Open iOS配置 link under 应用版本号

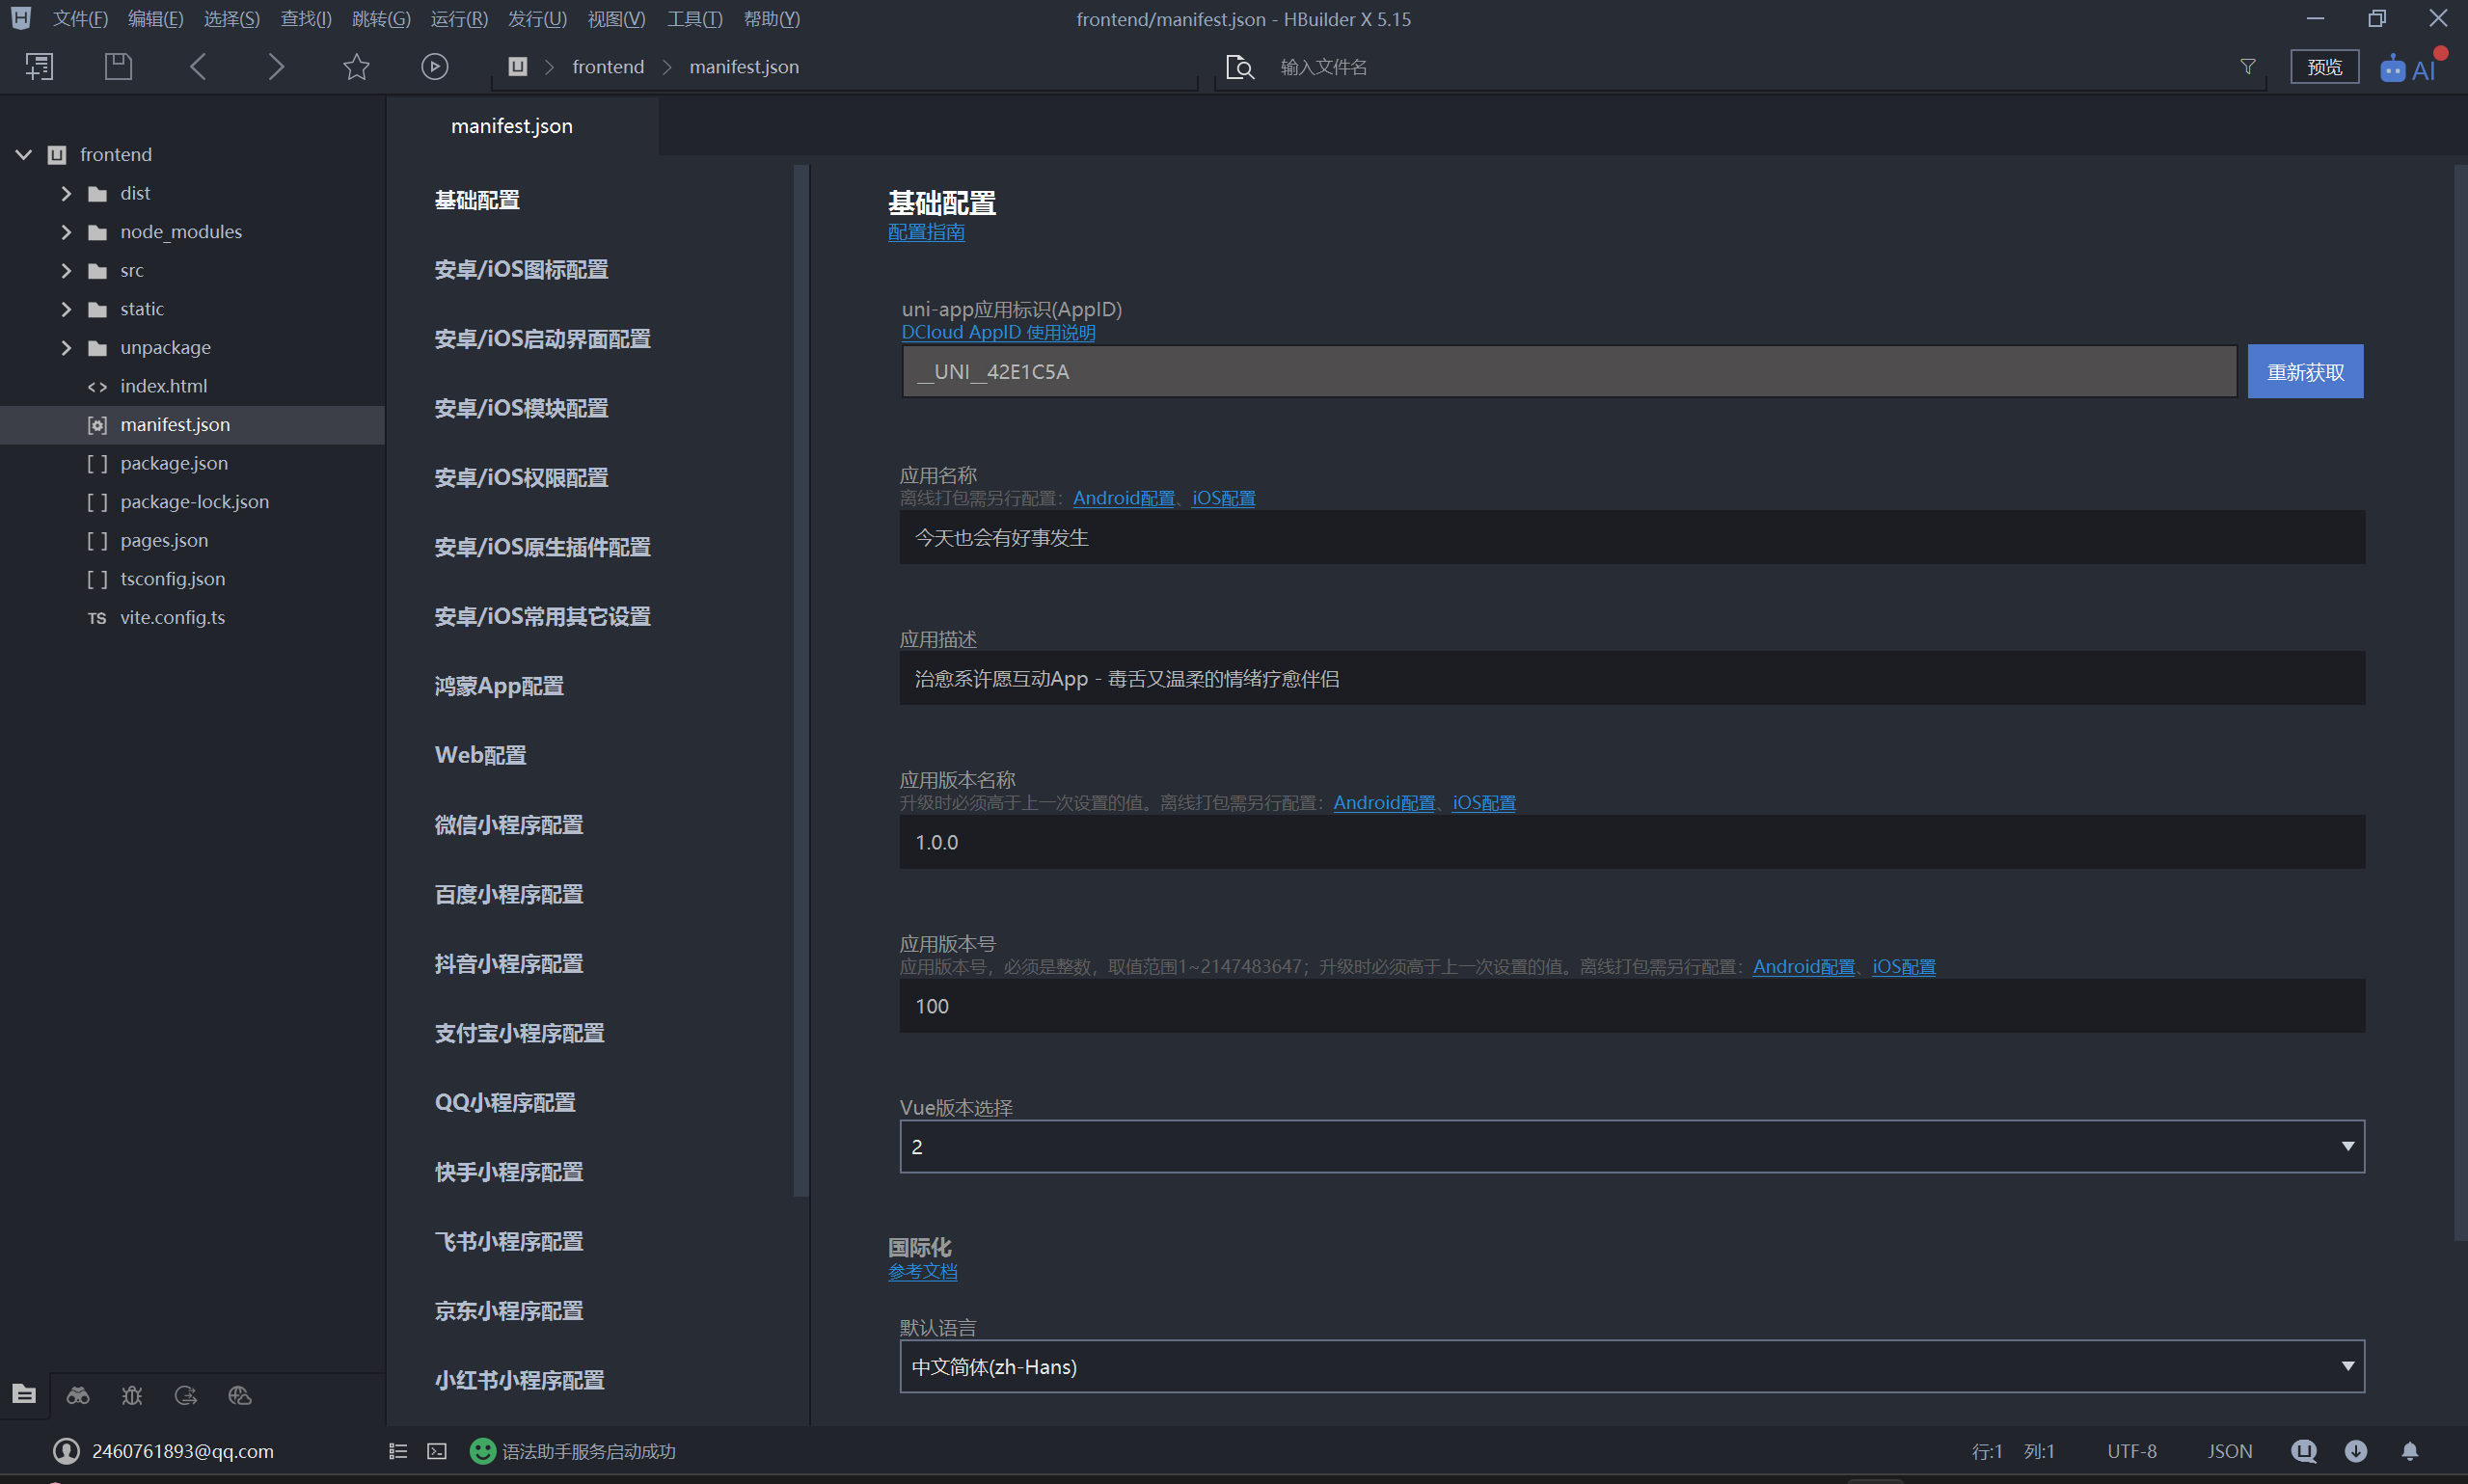click(1903, 967)
